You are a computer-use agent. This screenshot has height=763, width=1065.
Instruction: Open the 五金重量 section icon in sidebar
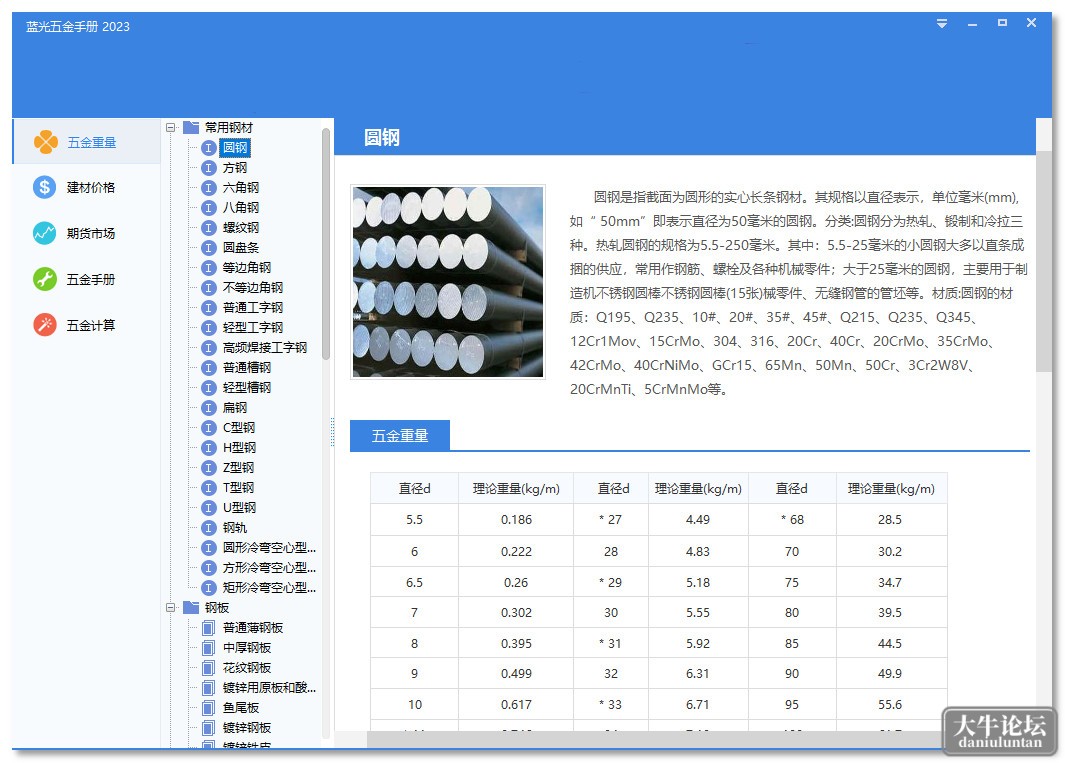tap(46, 142)
